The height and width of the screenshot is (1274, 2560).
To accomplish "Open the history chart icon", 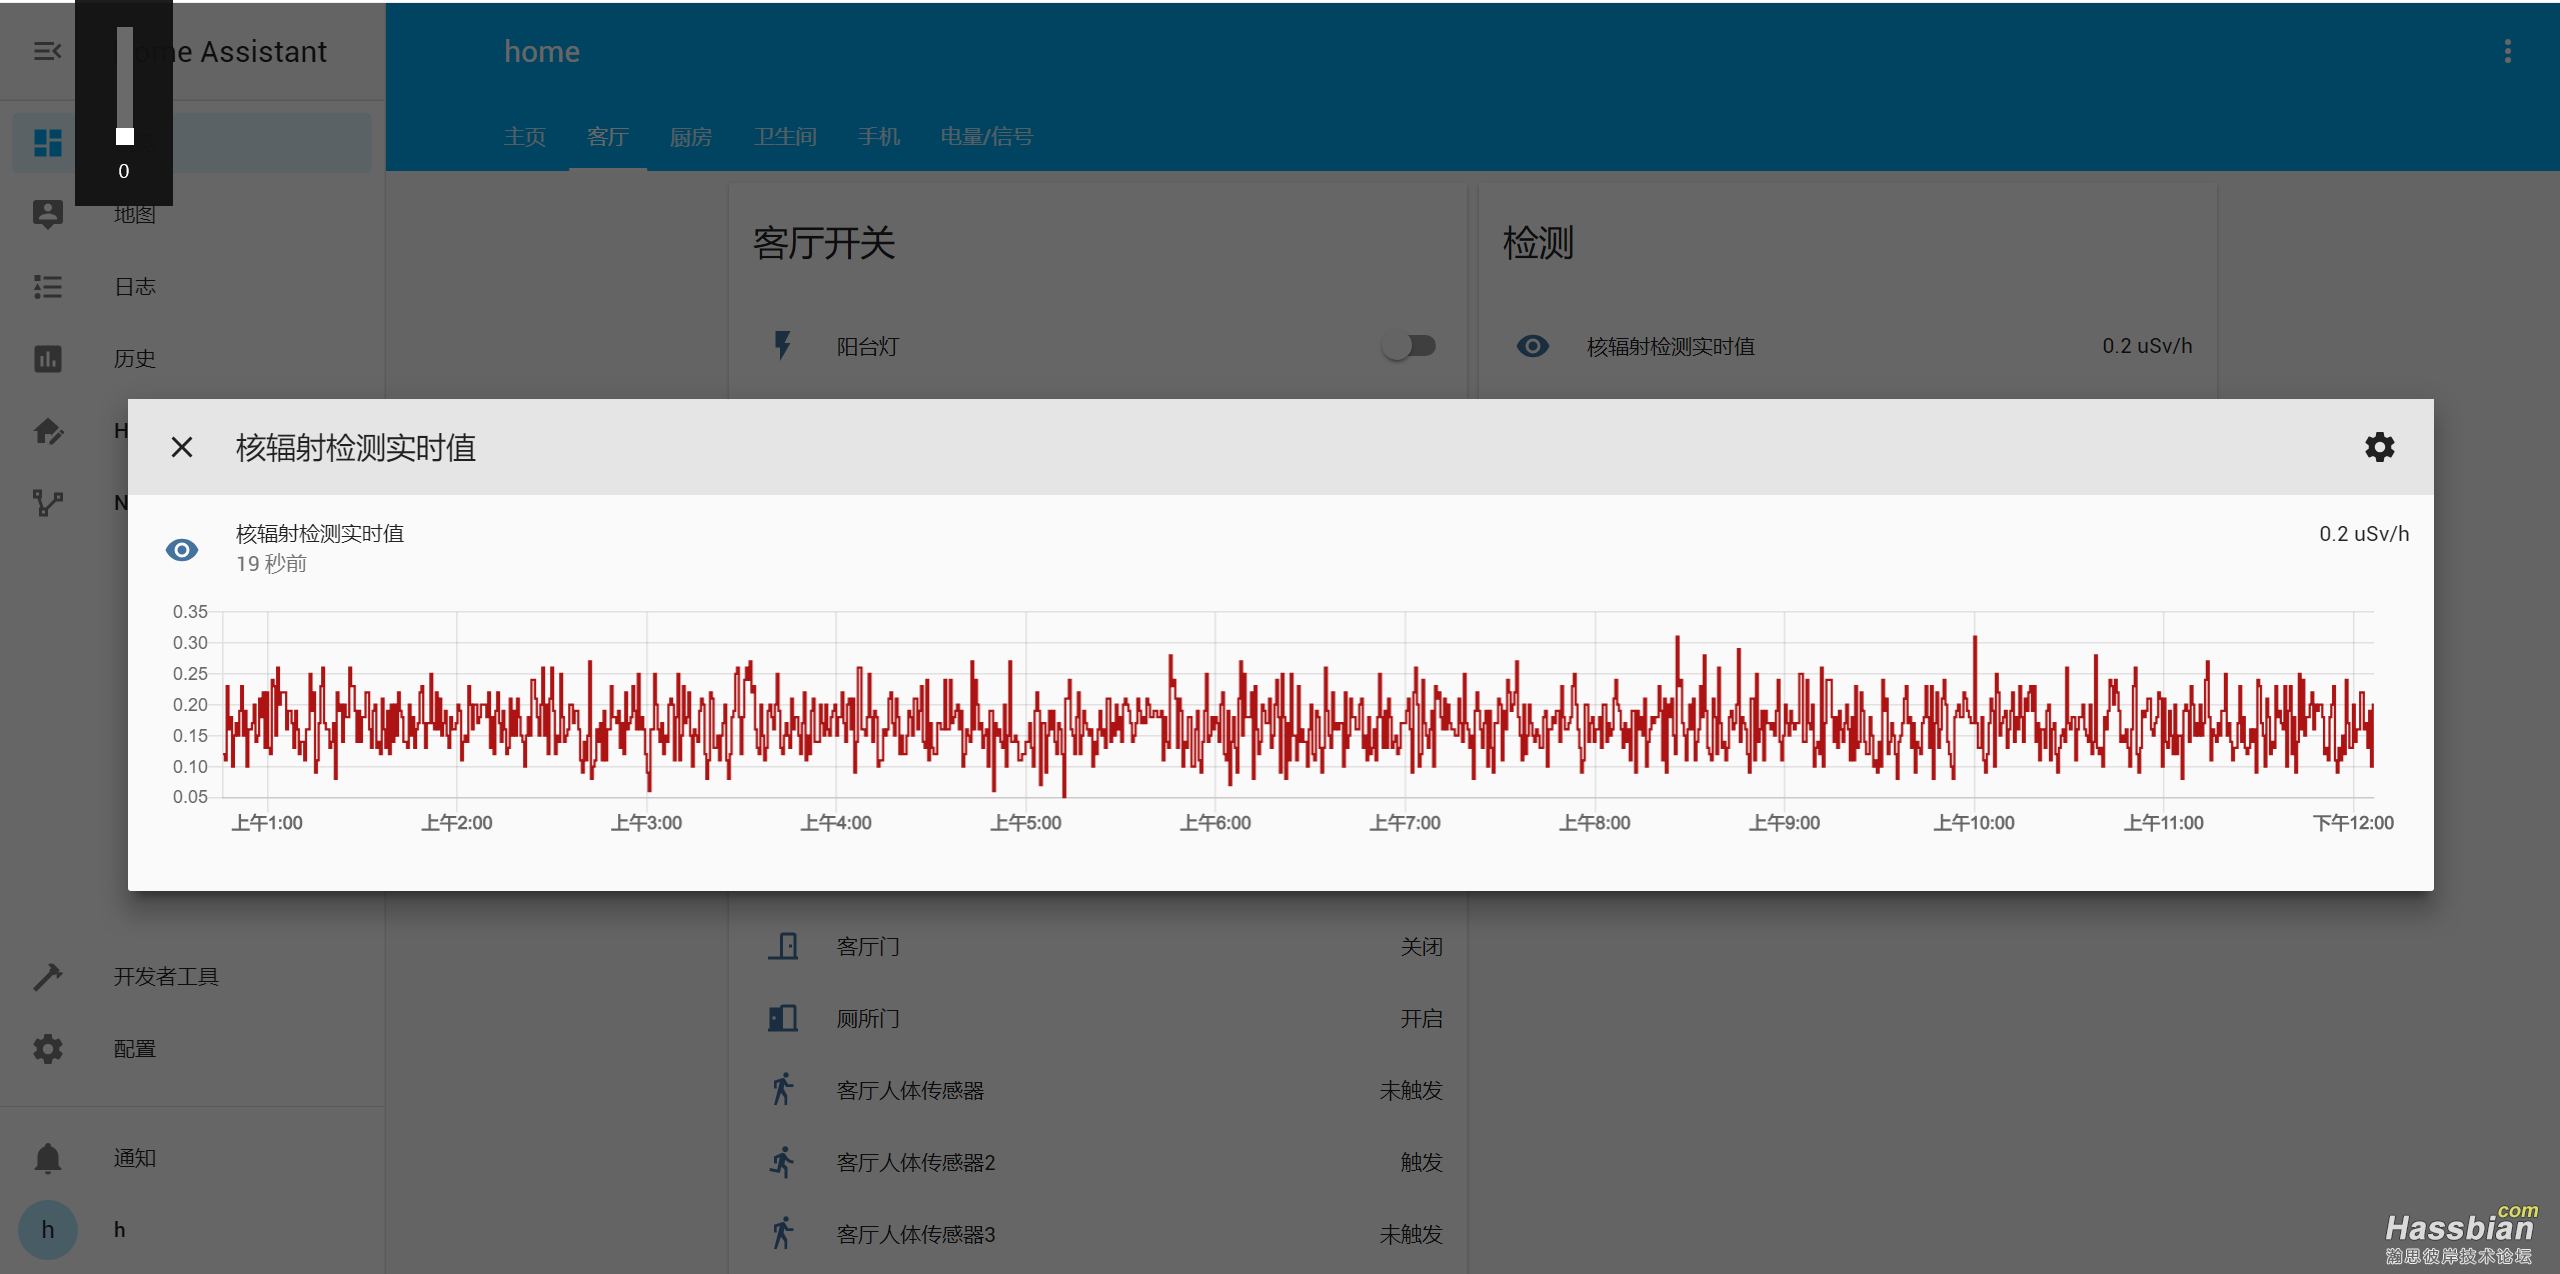I will tap(47, 359).
